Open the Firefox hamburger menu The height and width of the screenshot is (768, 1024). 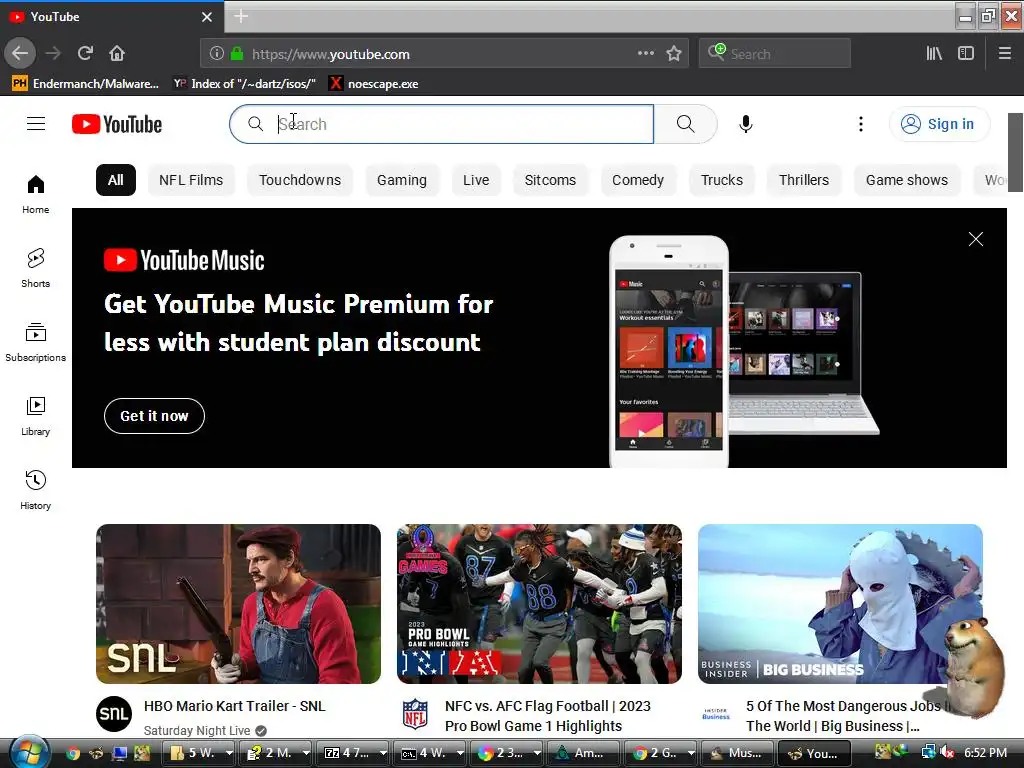pos(1004,54)
